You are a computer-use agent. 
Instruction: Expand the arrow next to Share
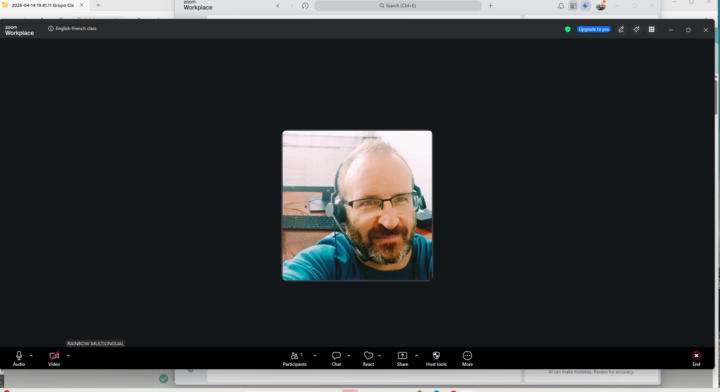click(416, 355)
